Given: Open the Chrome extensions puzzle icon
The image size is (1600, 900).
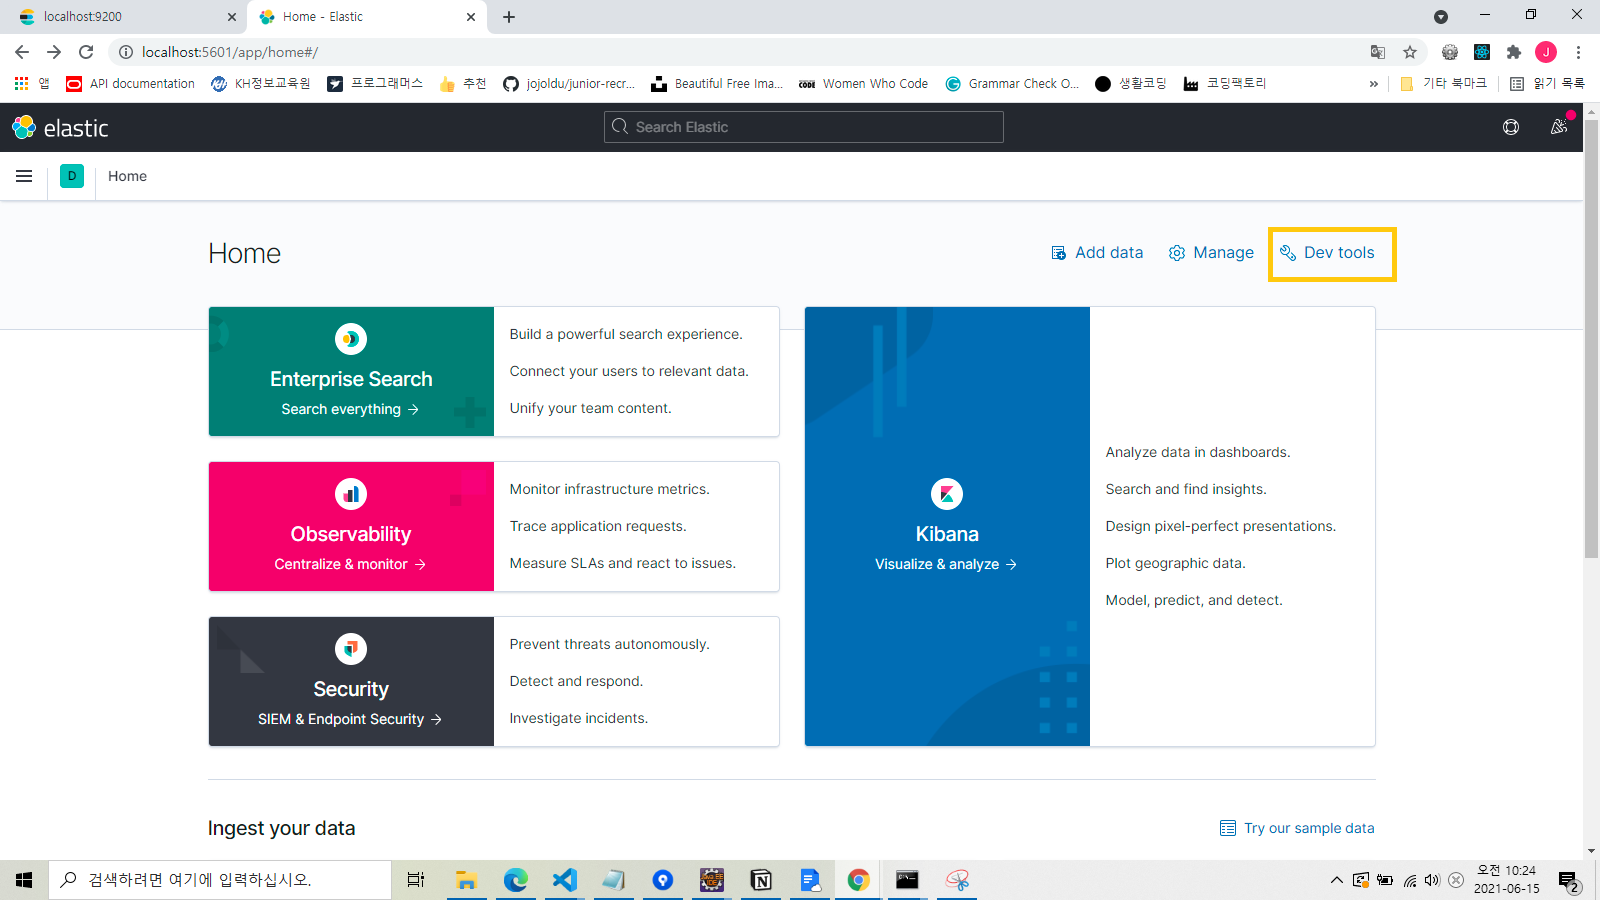Looking at the screenshot, I should click(1514, 52).
